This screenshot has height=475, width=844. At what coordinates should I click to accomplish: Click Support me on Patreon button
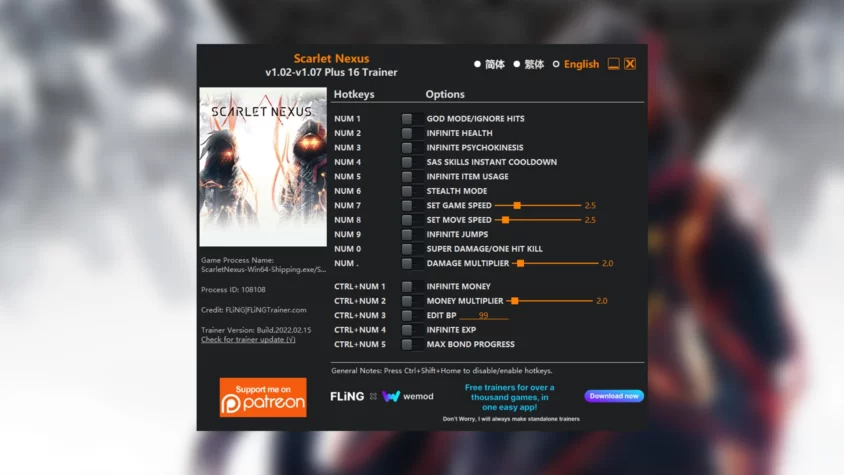[263, 397]
